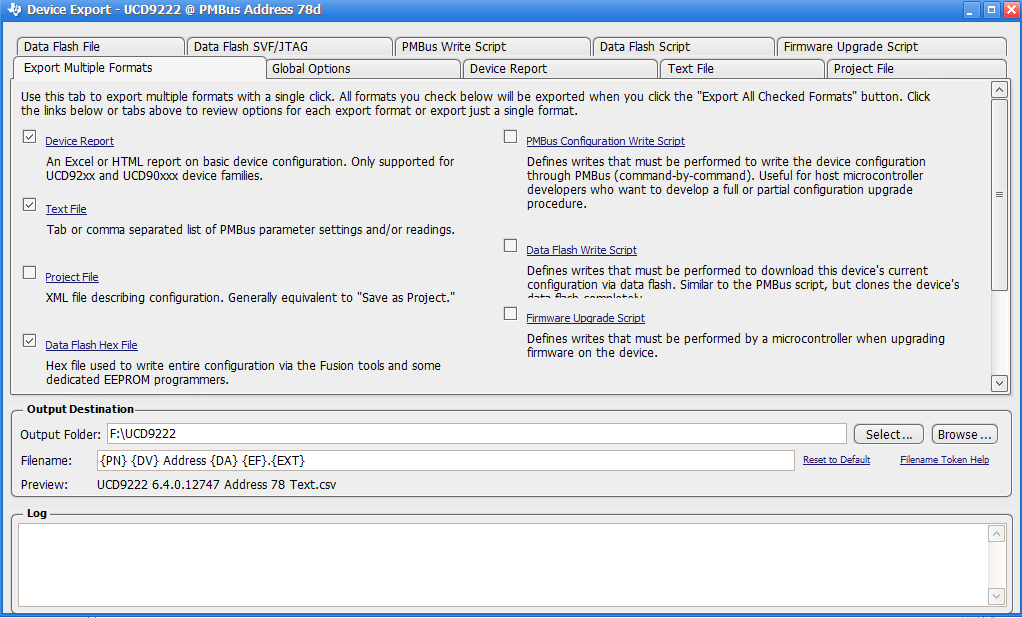Maximize the Device Export window
The image size is (1022, 618).
pyautogui.click(x=991, y=10)
